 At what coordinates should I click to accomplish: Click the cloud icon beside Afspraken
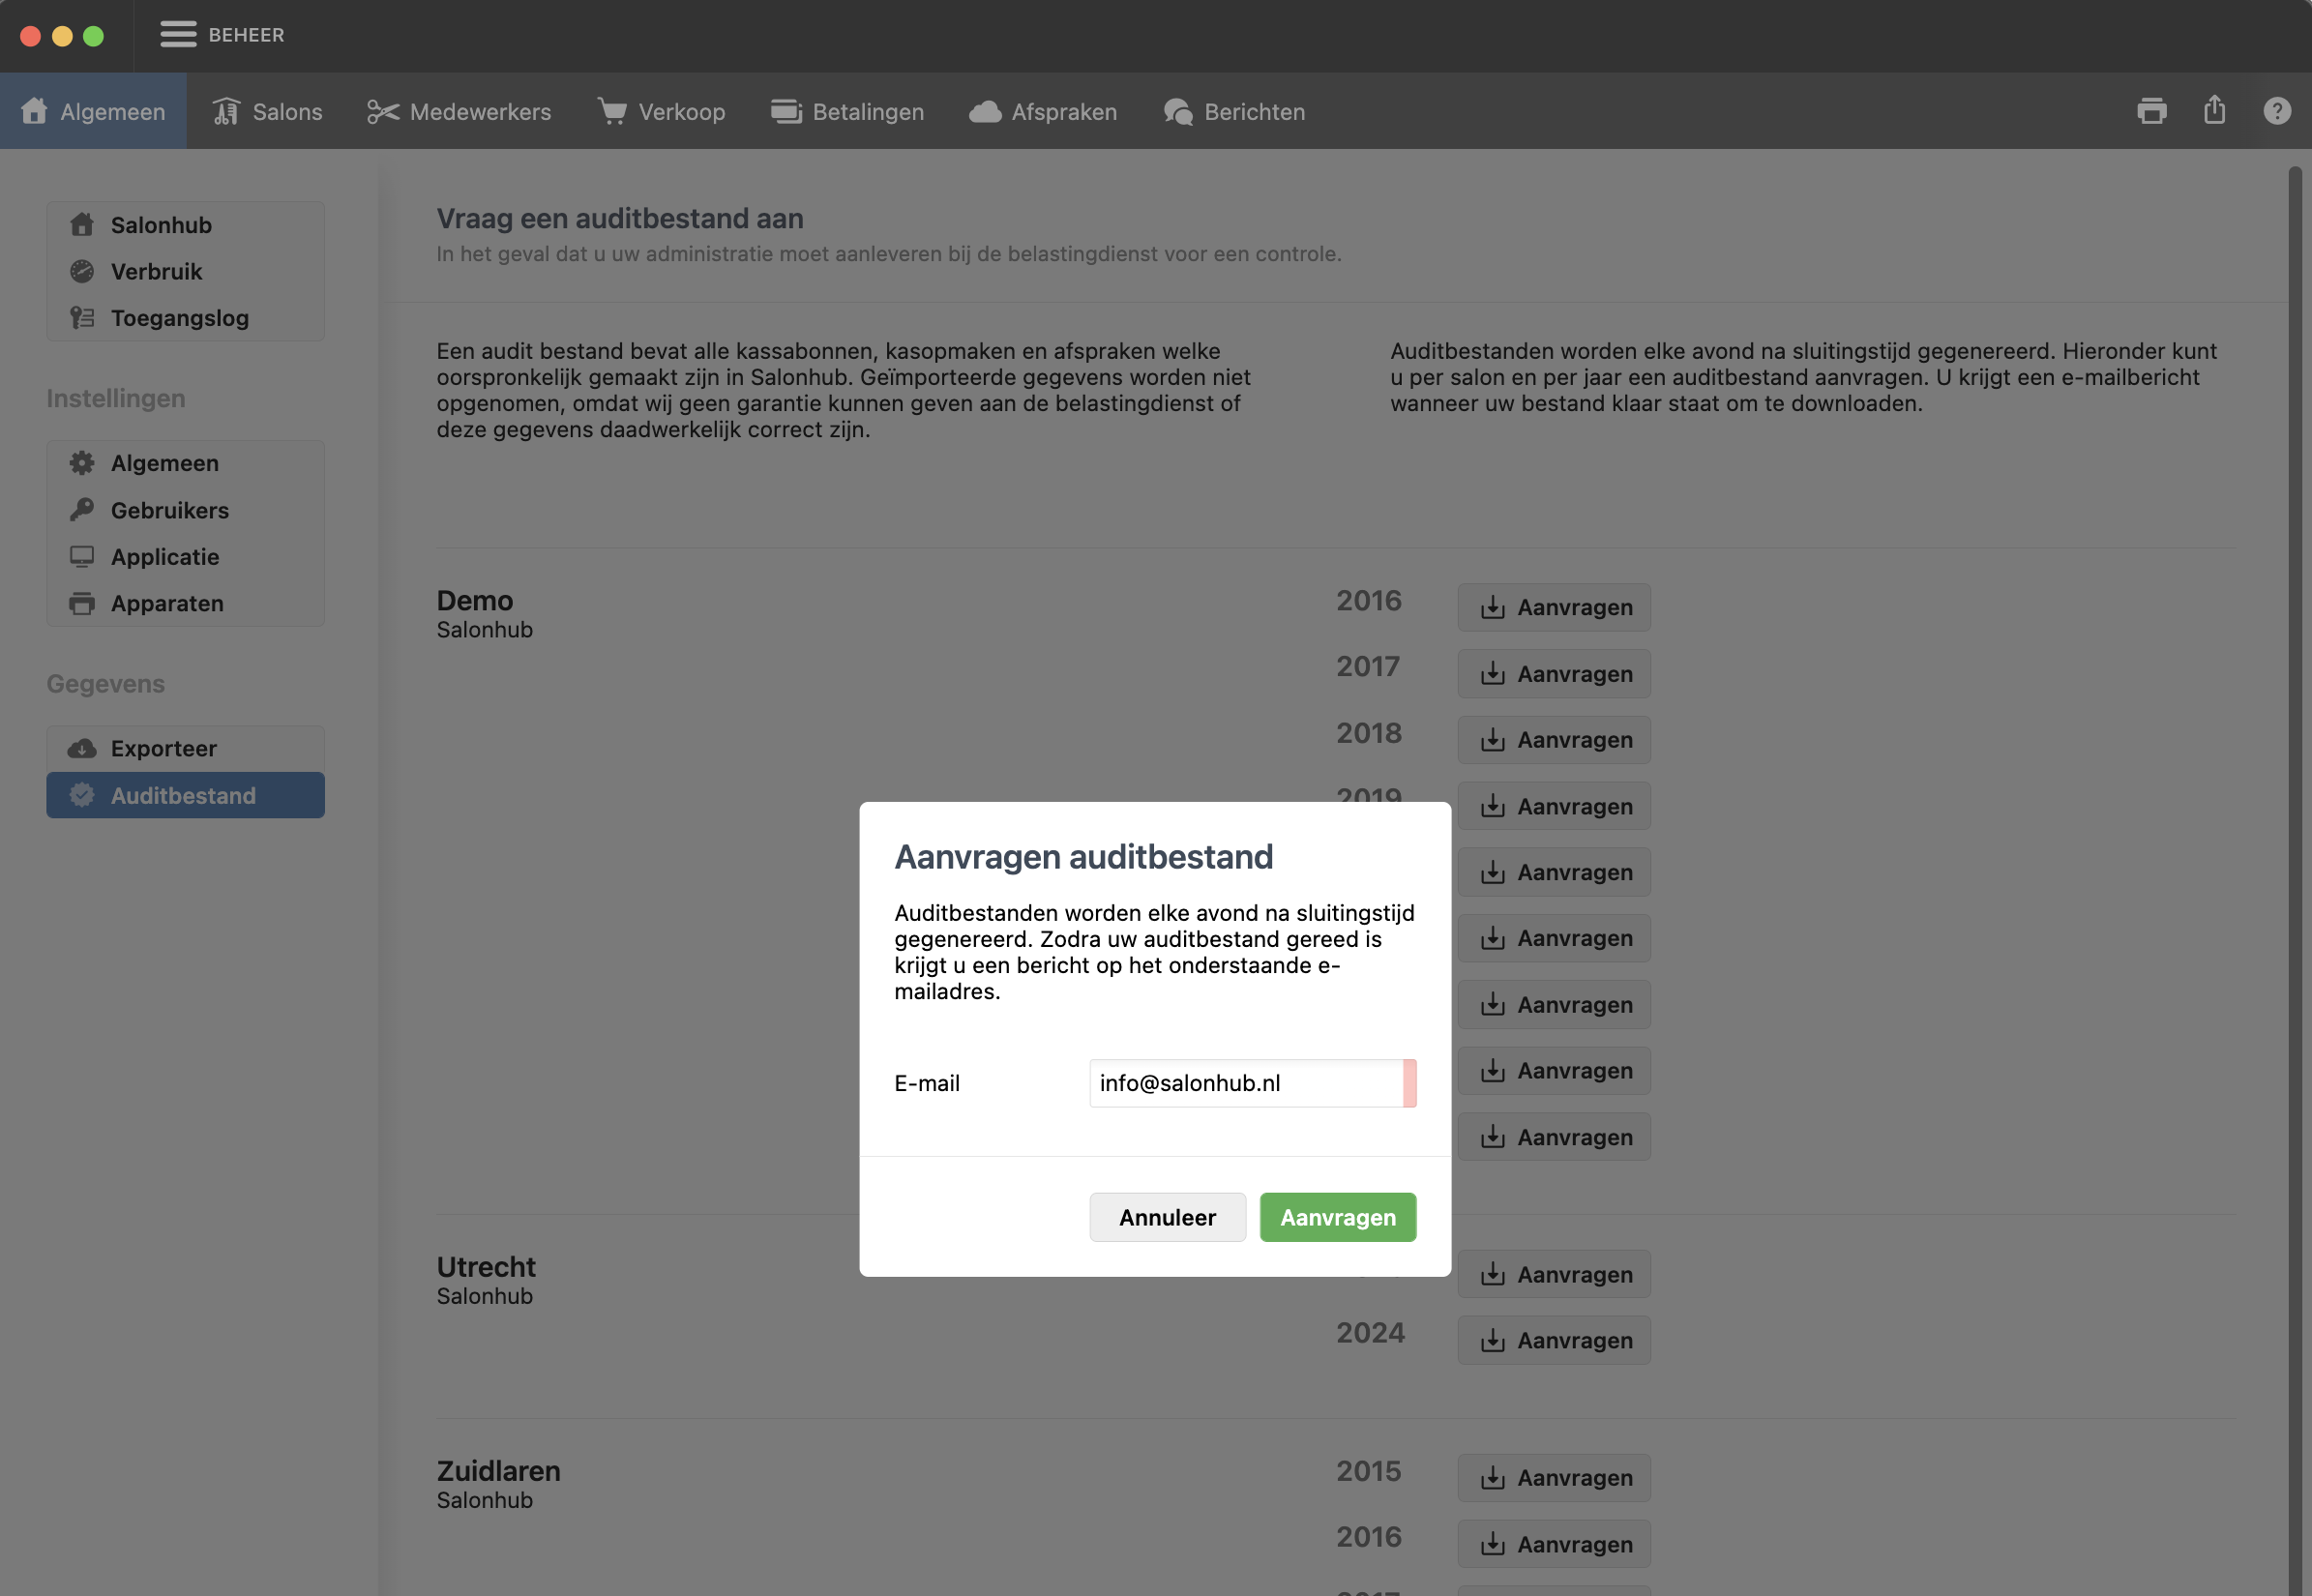click(985, 112)
